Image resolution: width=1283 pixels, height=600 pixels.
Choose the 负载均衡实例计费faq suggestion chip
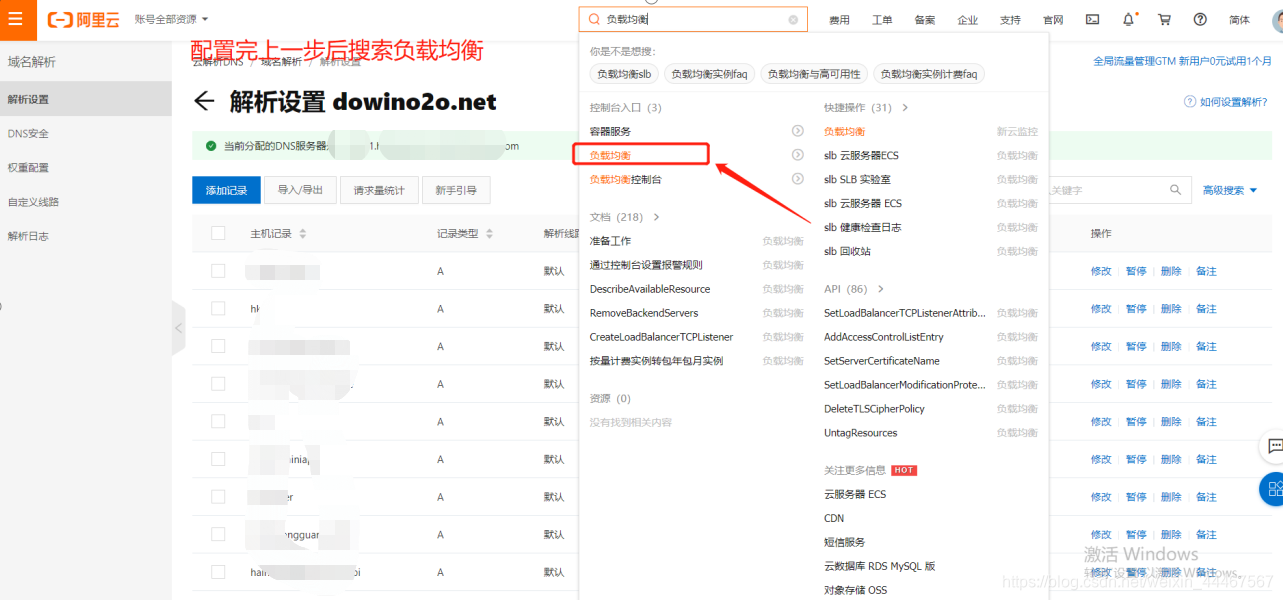tap(929, 74)
